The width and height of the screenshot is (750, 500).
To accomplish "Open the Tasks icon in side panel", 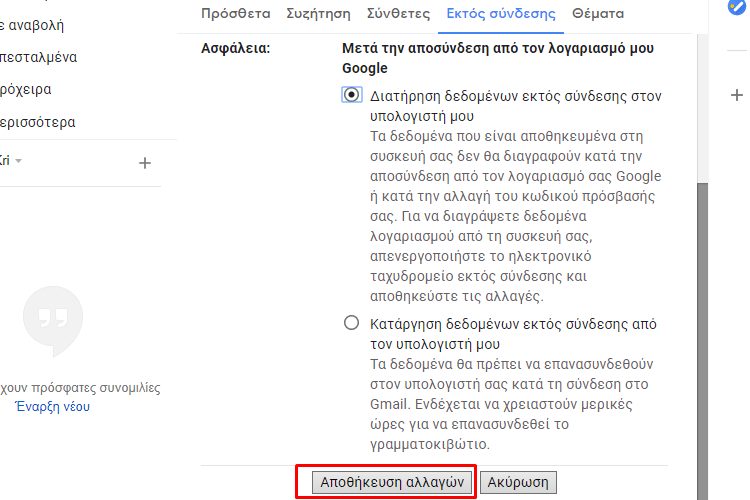I will click(737, 7).
